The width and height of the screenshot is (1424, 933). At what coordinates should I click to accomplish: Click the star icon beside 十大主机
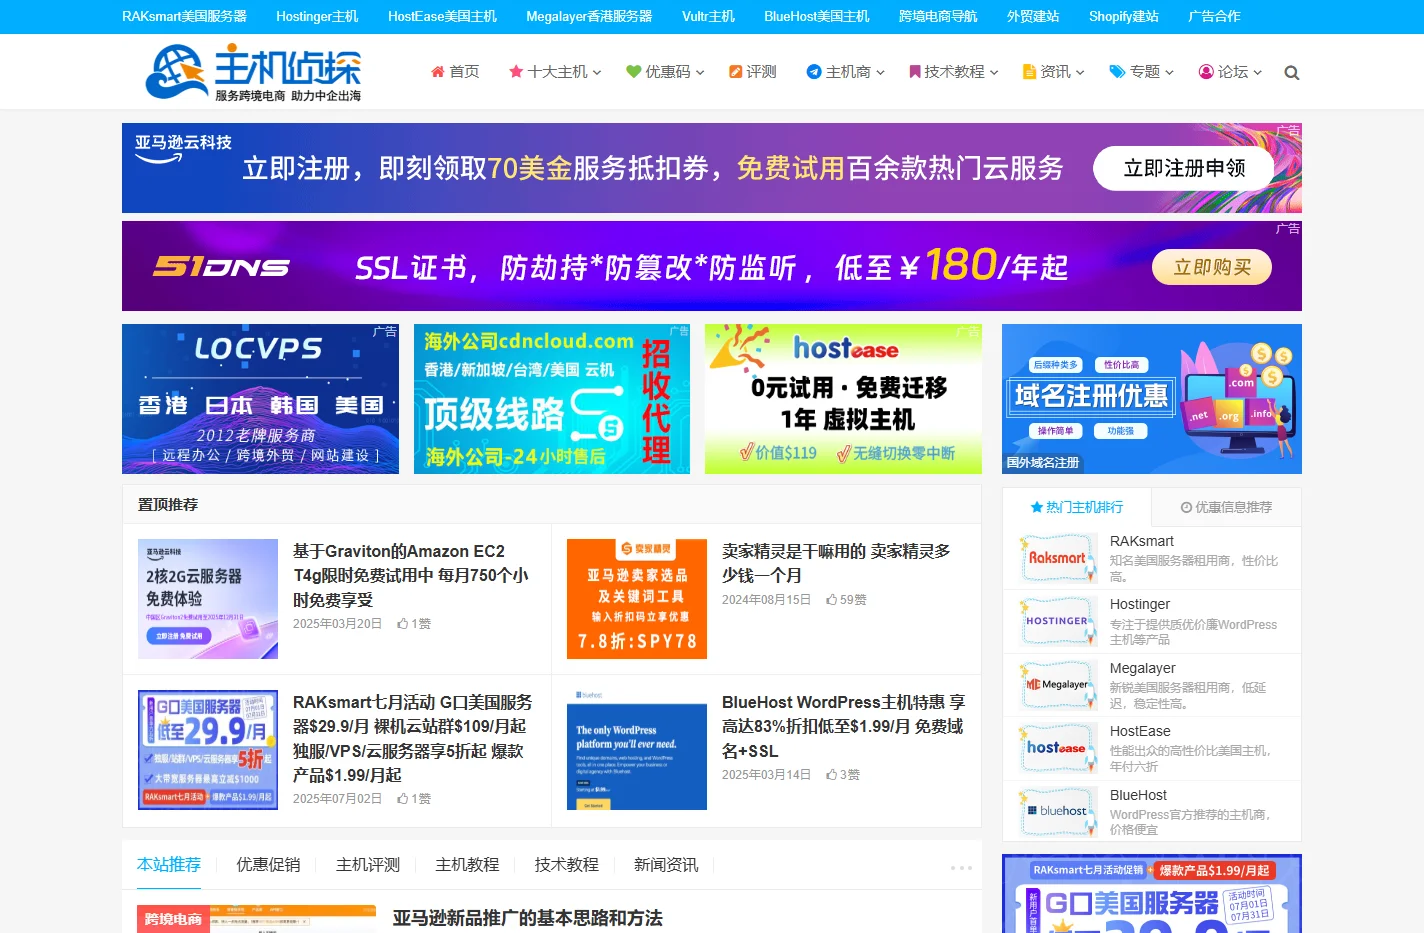[516, 72]
